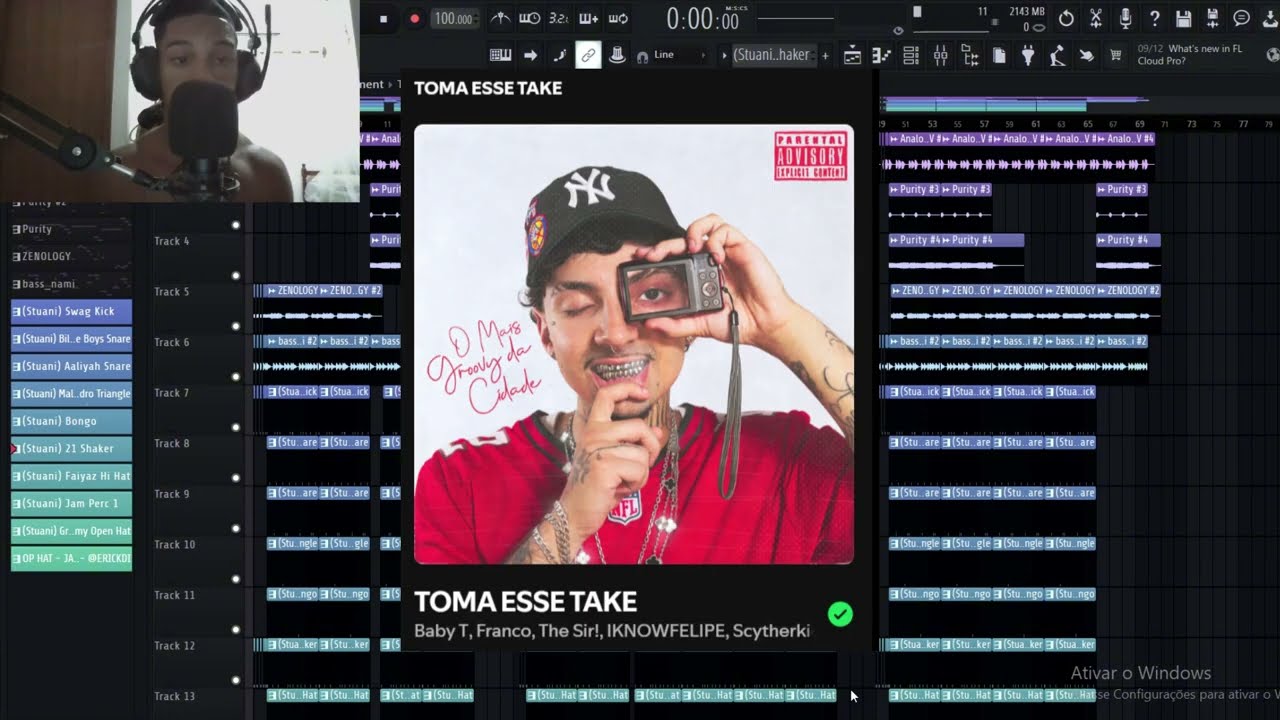Image resolution: width=1280 pixels, height=720 pixels.
Task: Stop playback with the square stop button
Action: (383, 18)
